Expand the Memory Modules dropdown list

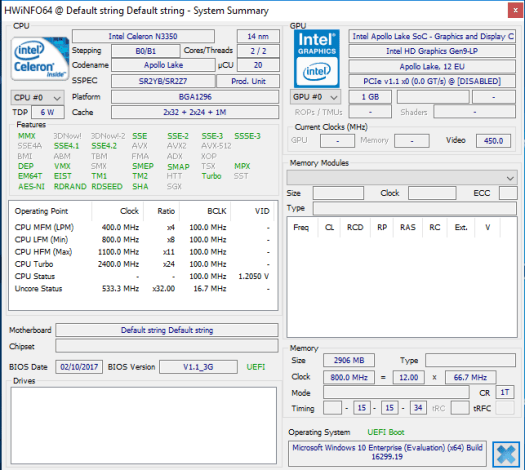pos(402,177)
